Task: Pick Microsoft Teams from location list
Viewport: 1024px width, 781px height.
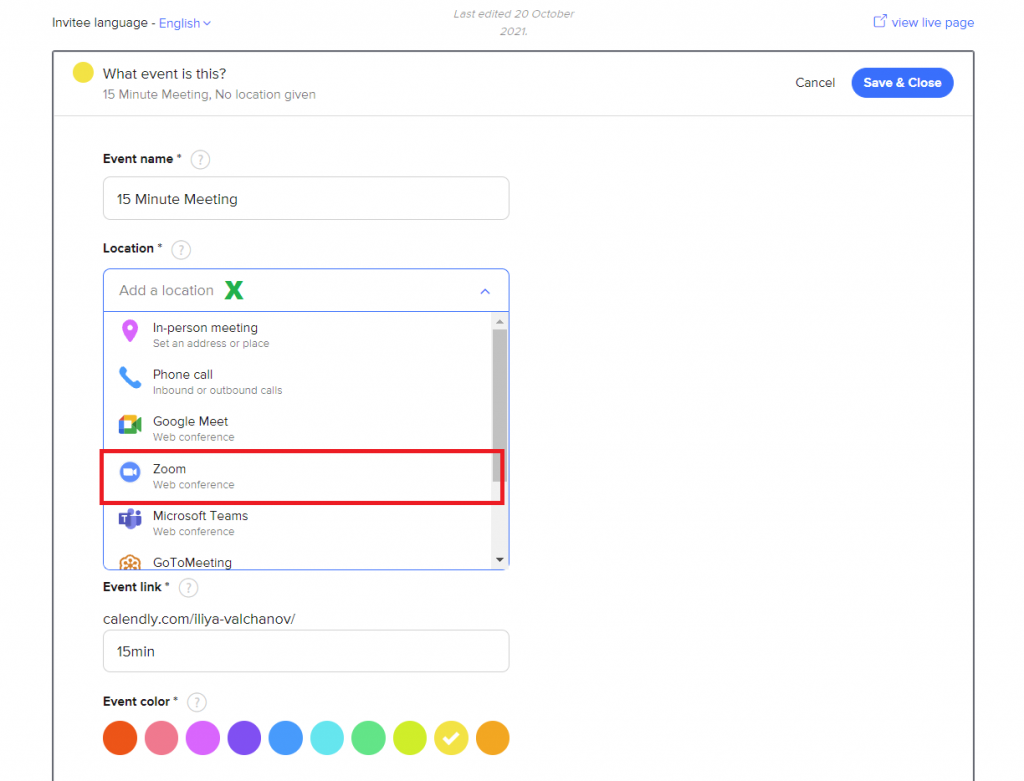Action: [x=298, y=523]
